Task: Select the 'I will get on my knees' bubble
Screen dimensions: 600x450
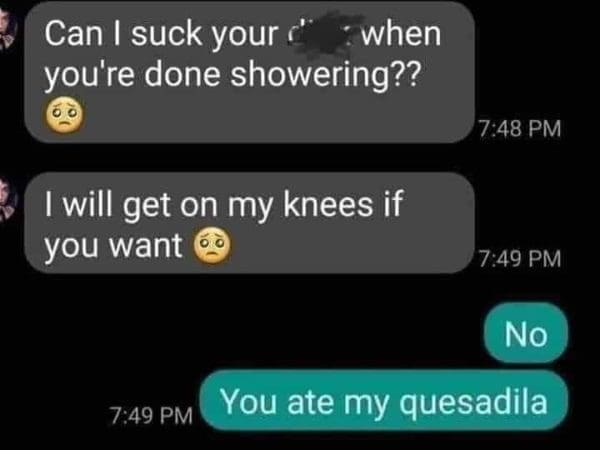Action: pyautogui.click(x=249, y=223)
